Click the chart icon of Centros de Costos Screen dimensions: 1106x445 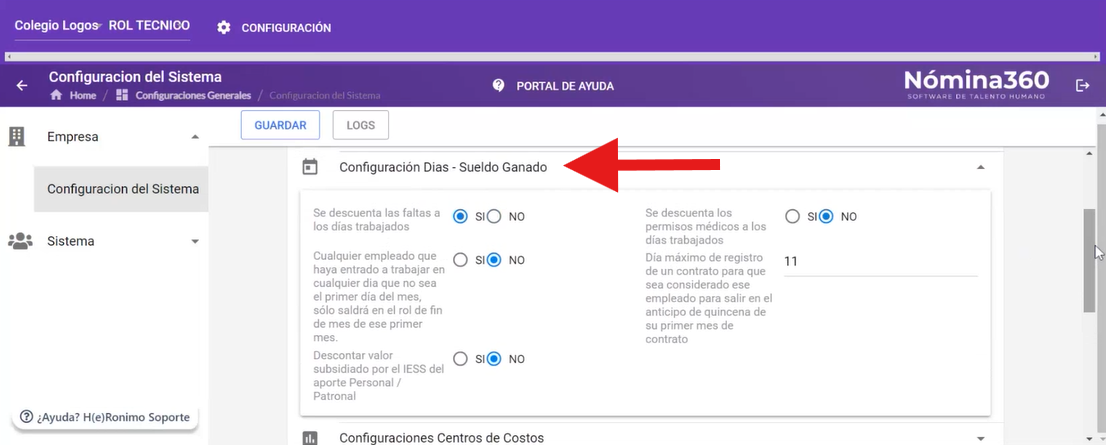pos(309,438)
